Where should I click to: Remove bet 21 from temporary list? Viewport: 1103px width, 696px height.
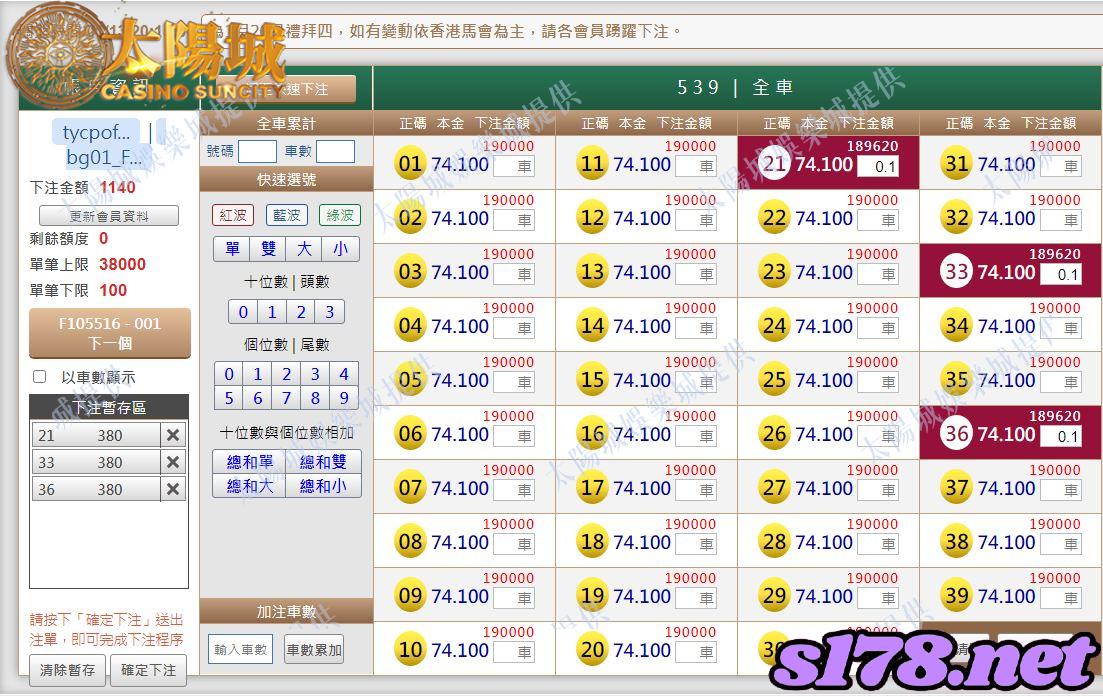pyautogui.click(x=173, y=435)
